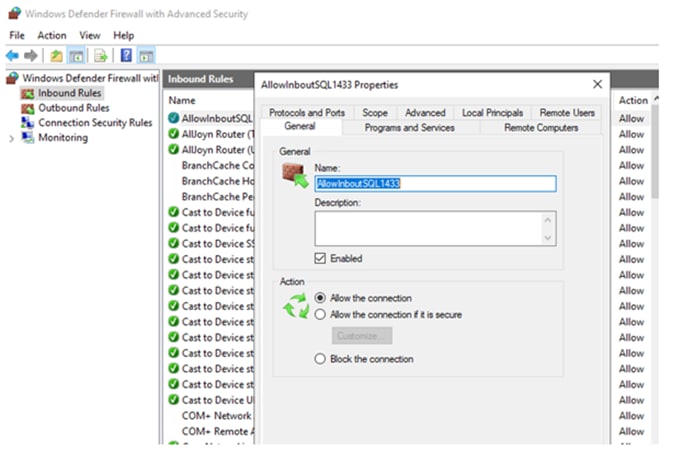
Task: Open the Help menu
Action: [124, 35]
